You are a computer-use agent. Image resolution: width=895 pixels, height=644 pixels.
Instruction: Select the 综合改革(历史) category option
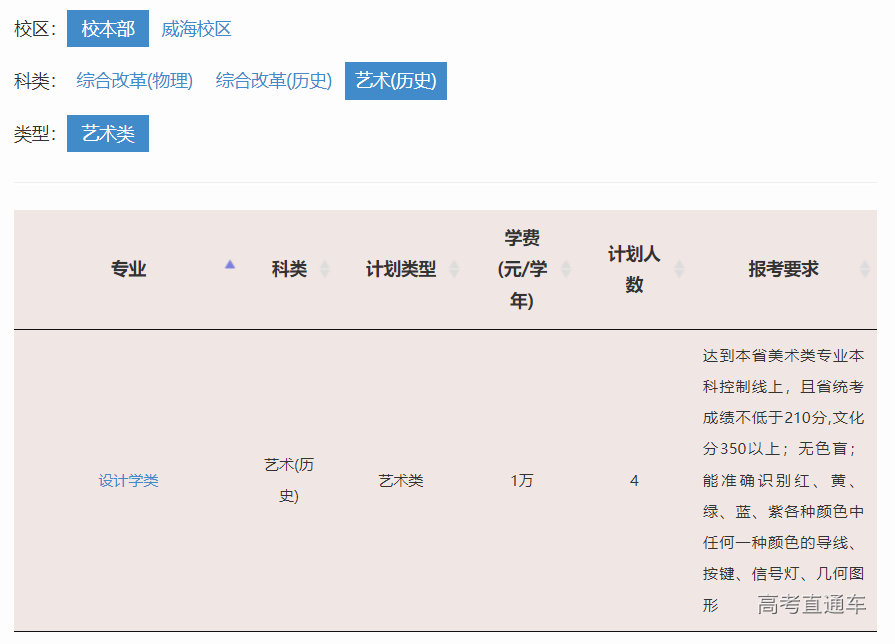click(x=273, y=81)
